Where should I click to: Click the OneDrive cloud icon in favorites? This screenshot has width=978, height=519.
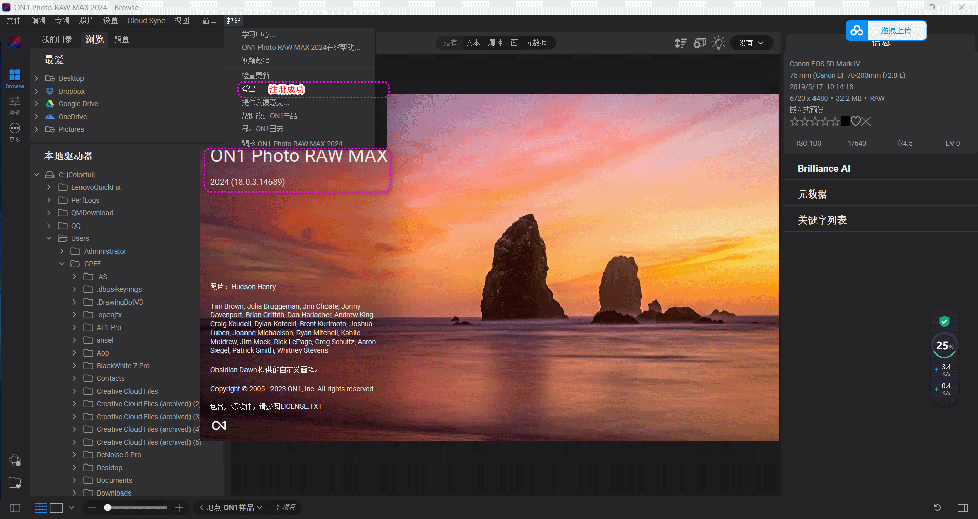coord(50,117)
